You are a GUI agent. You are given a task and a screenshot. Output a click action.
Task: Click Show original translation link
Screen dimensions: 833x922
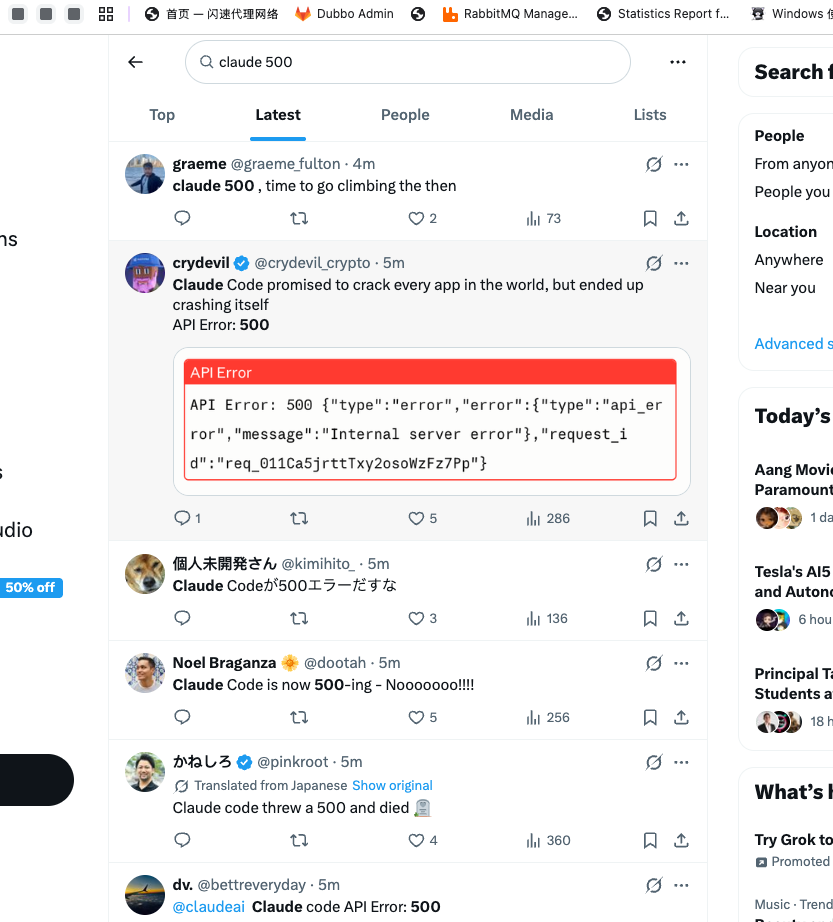392,786
